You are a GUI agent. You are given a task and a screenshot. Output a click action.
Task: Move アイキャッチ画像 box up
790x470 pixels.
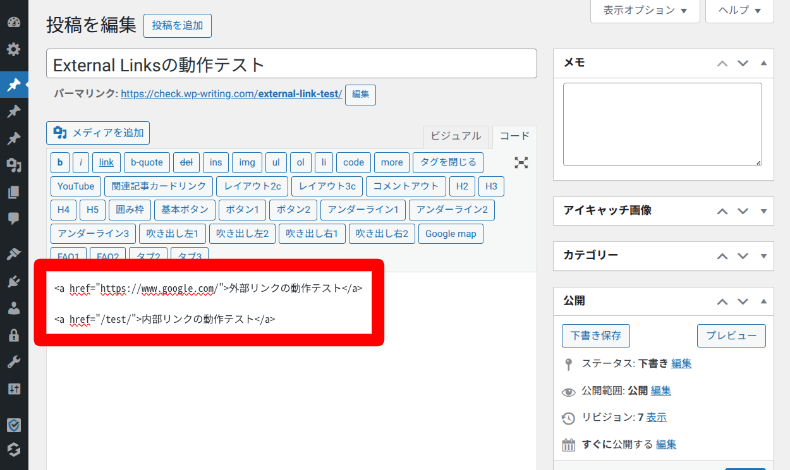click(722, 211)
